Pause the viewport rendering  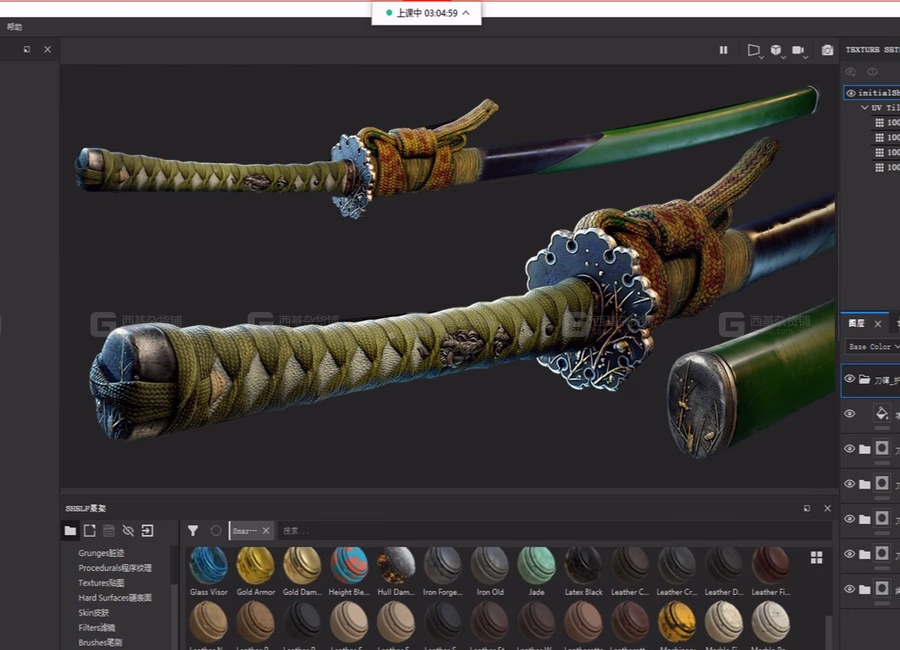click(x=723, y=50)
